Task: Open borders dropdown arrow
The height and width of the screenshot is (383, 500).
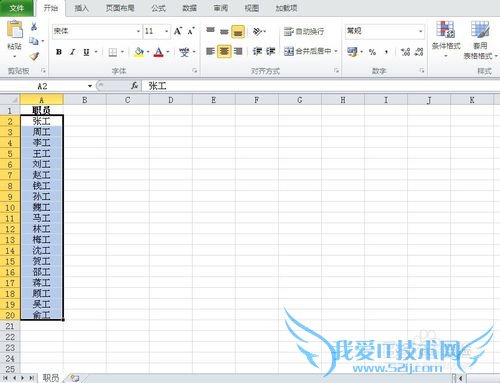Action: click(122, 52)
